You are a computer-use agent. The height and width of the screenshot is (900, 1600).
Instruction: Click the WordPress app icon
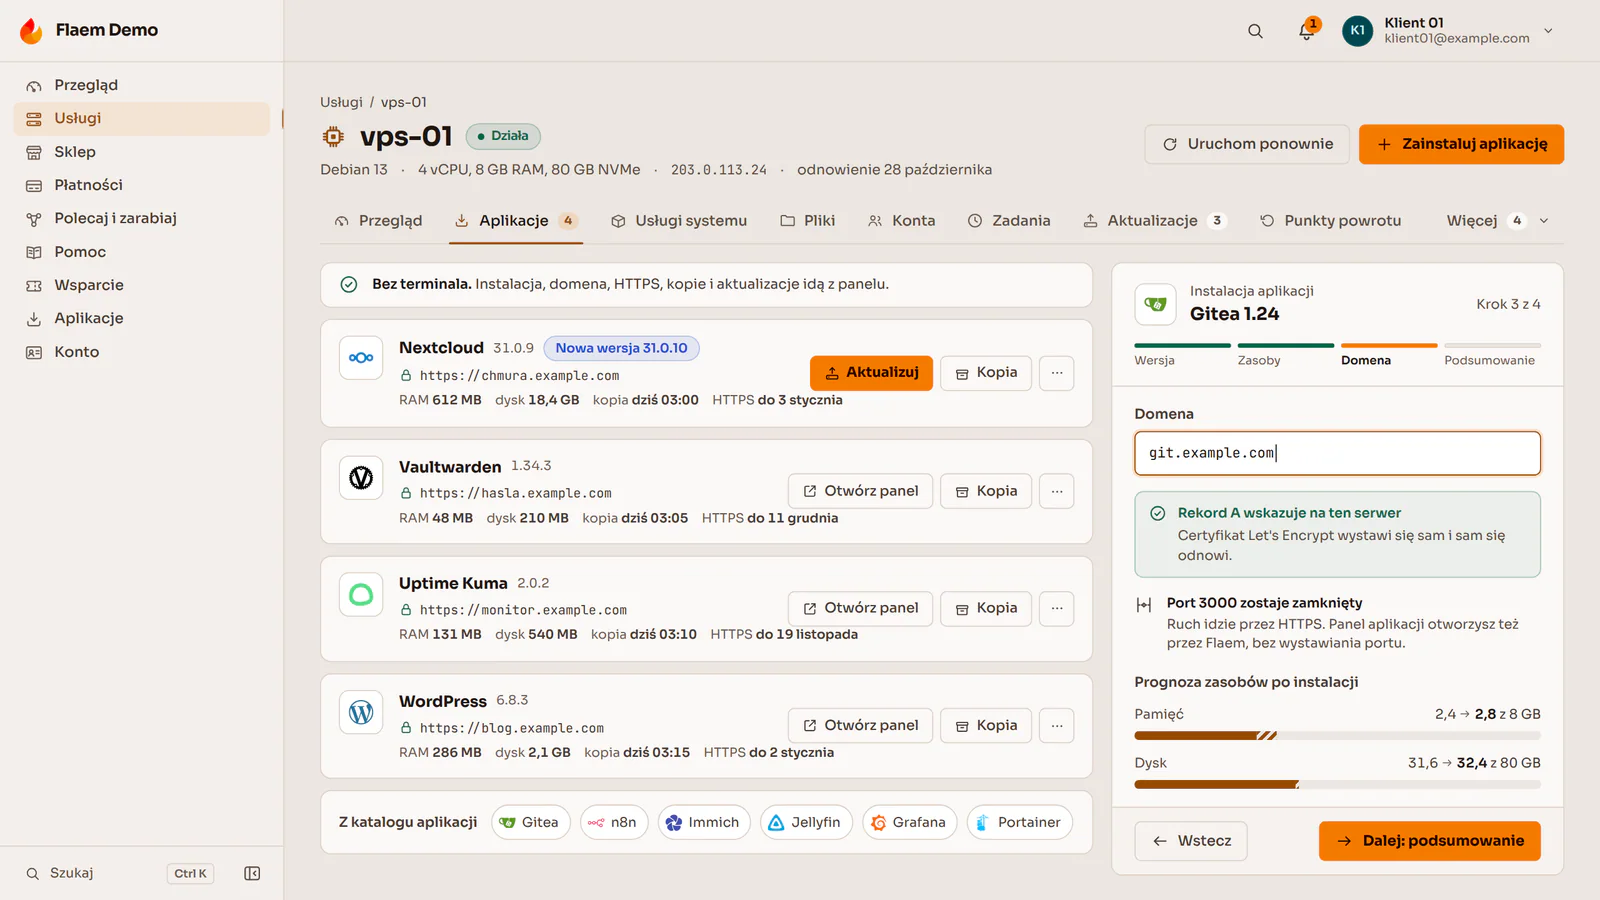[x=361, y=712]
